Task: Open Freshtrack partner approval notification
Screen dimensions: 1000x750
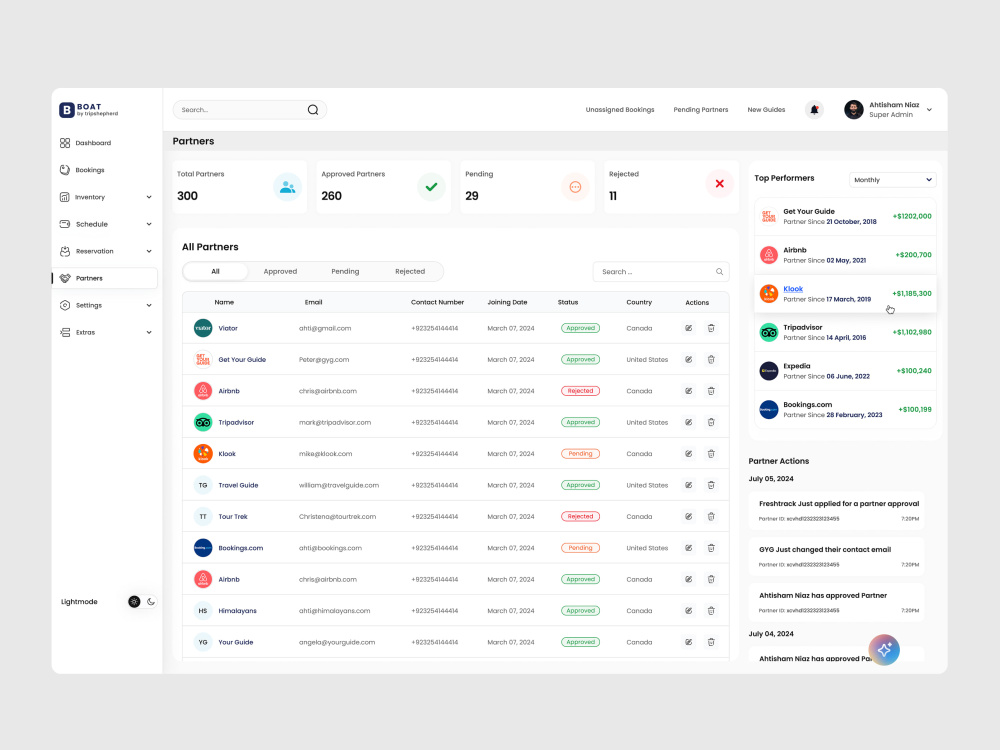Action: click(837, 510)
